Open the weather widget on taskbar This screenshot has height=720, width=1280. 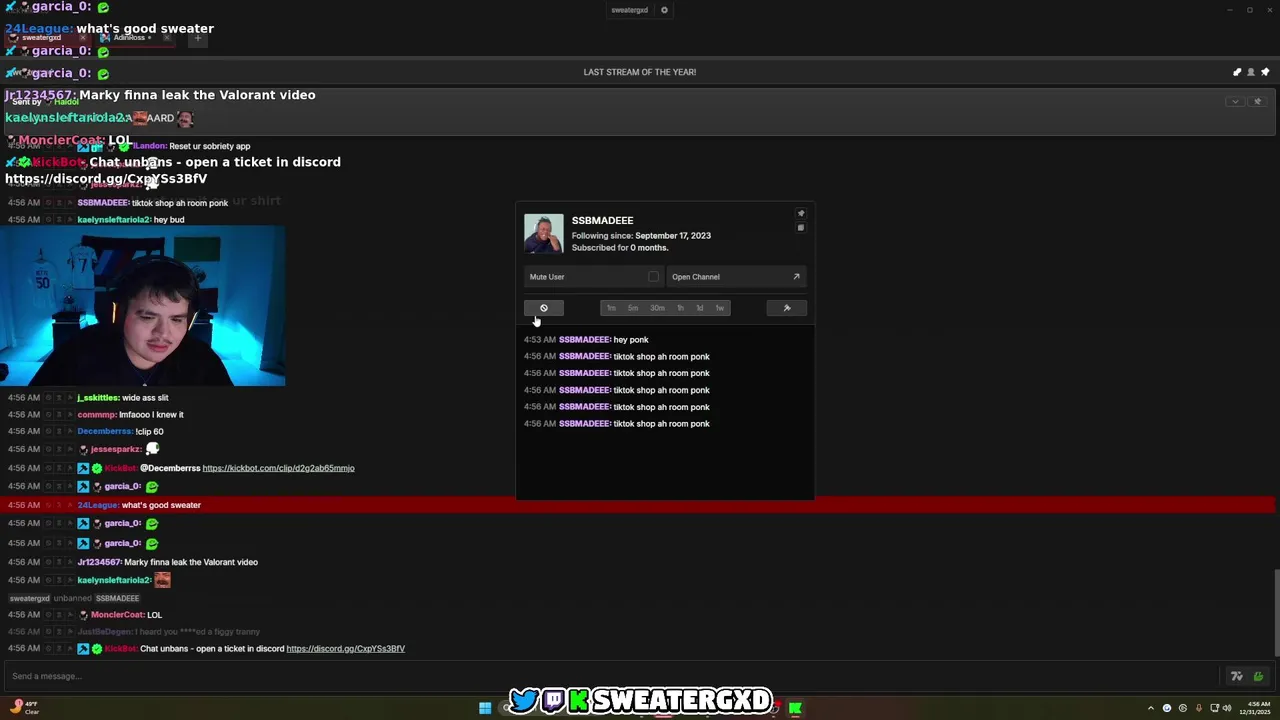point(24,708)
